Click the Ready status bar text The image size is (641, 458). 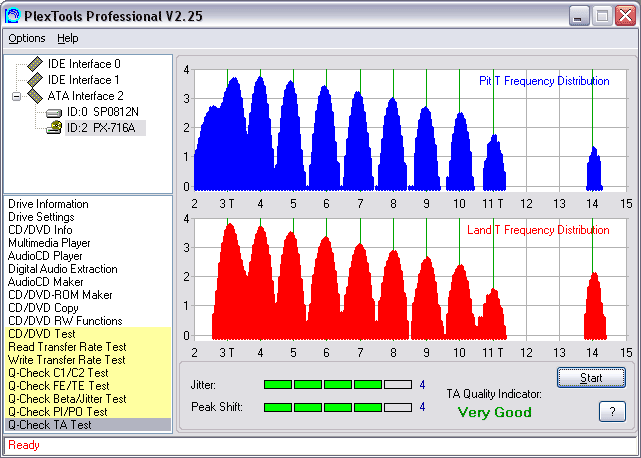point(24,445)
